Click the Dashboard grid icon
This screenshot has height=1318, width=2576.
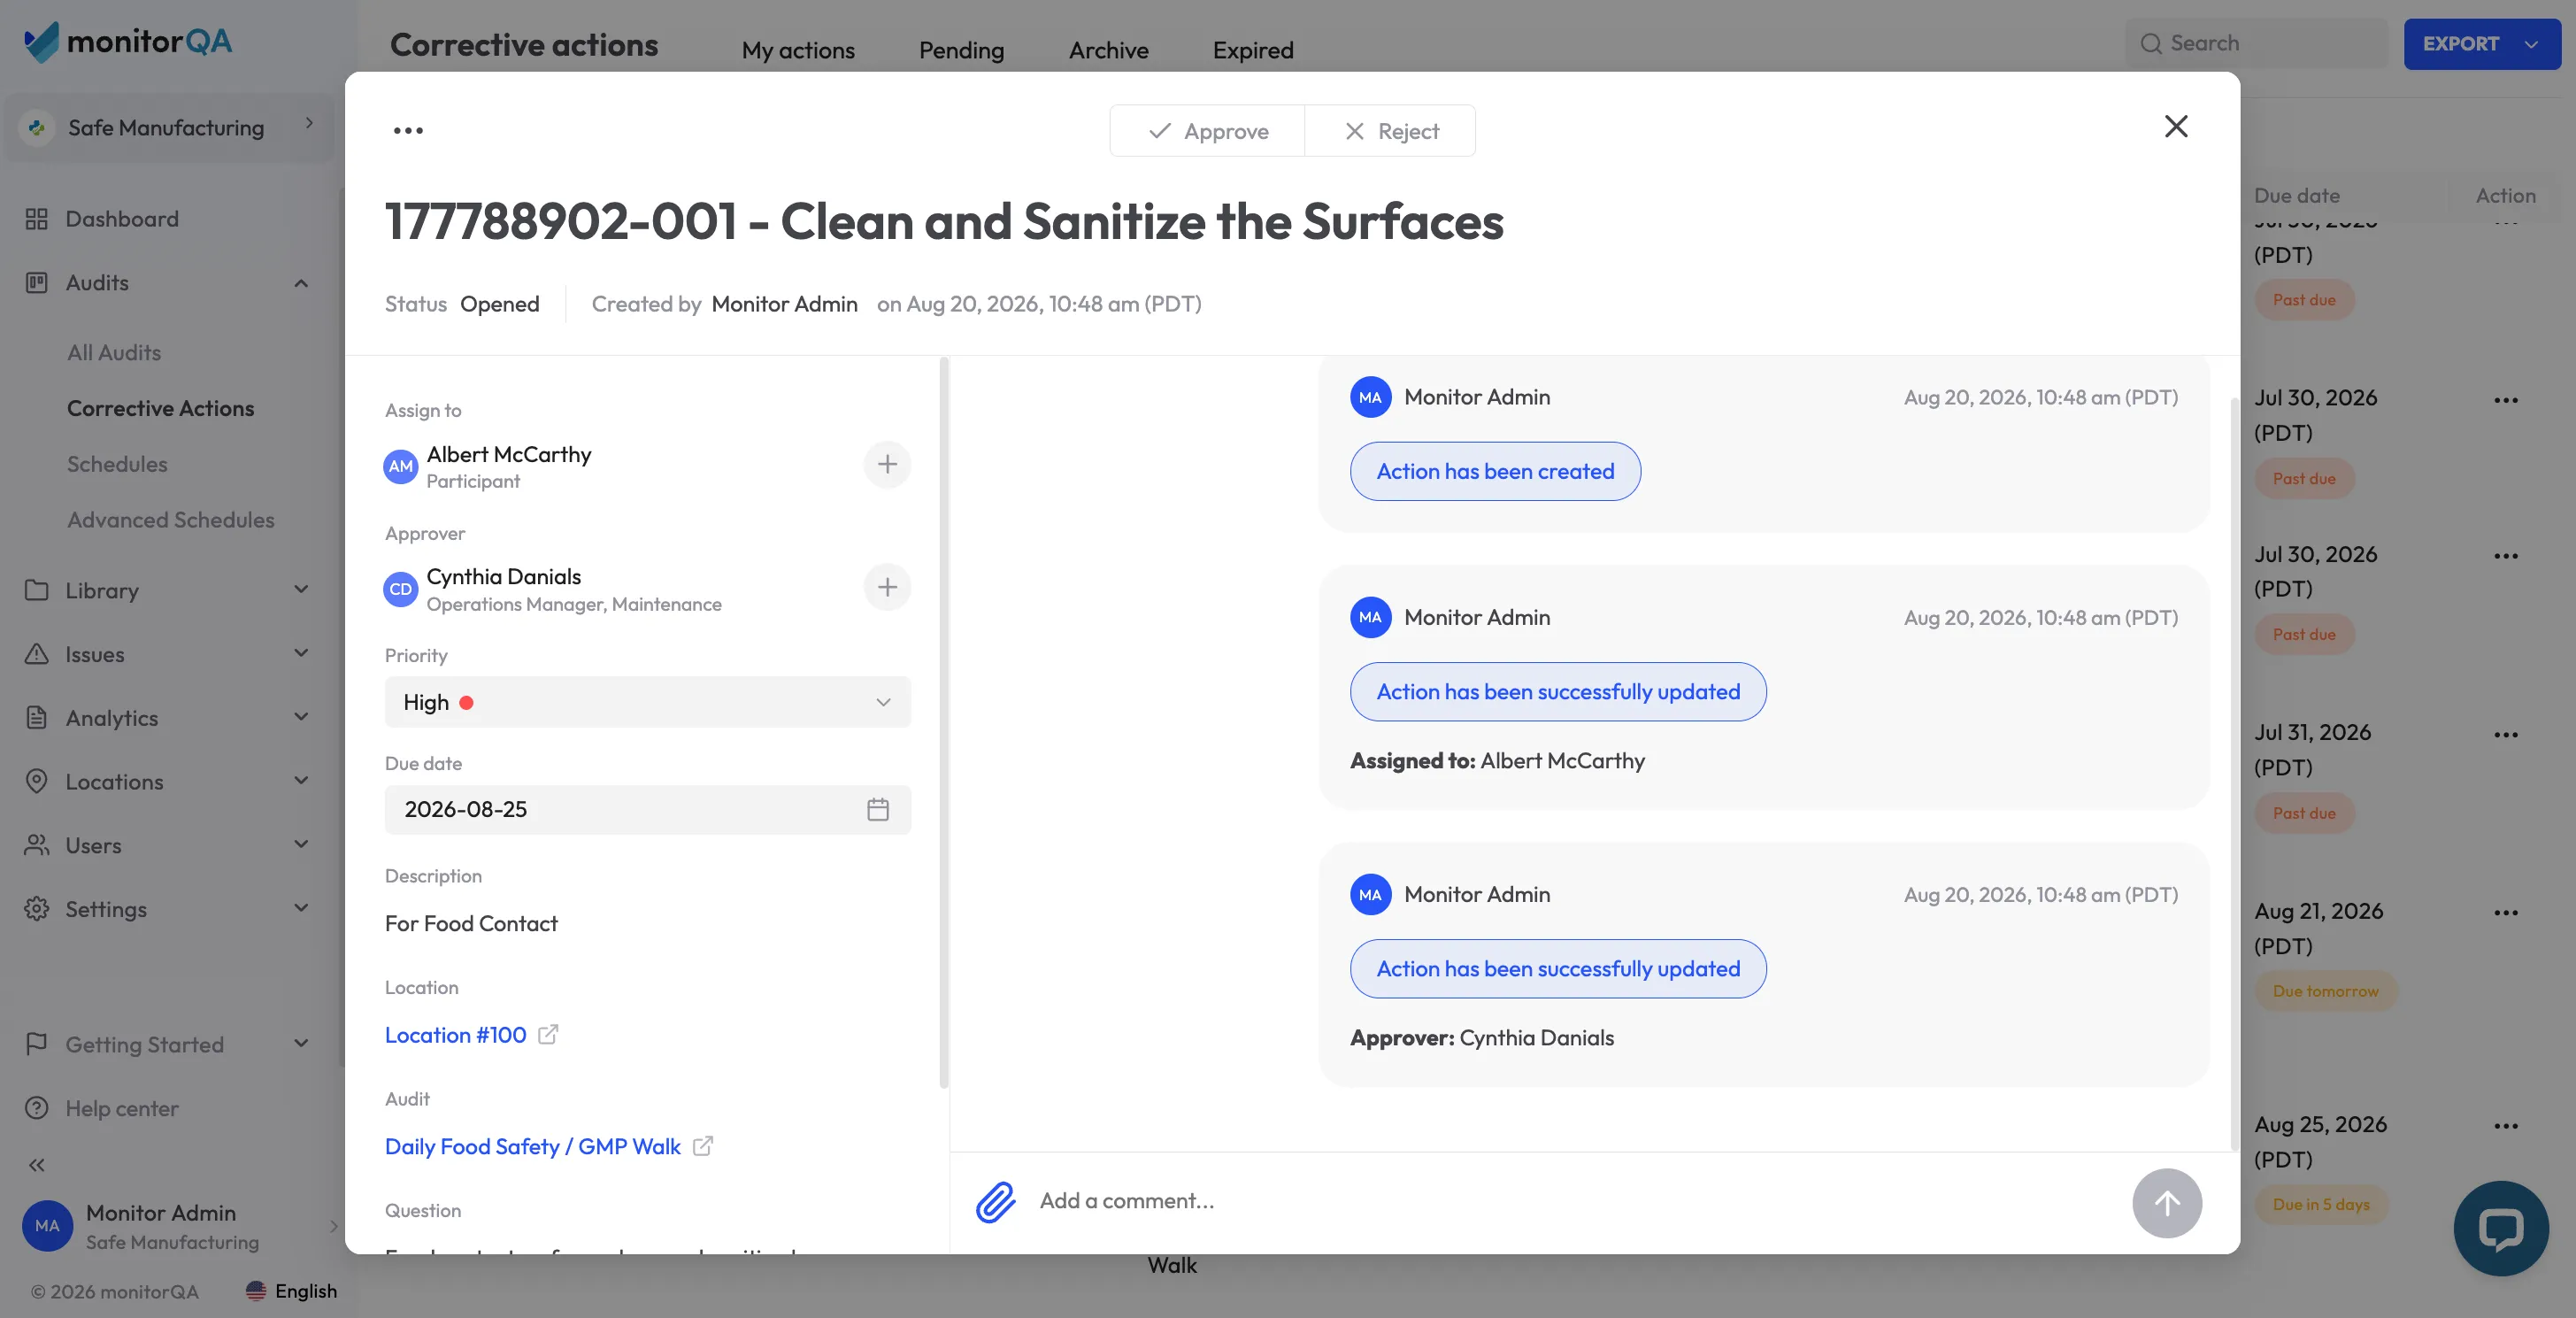pyautogui.click(x=37, y=219)
